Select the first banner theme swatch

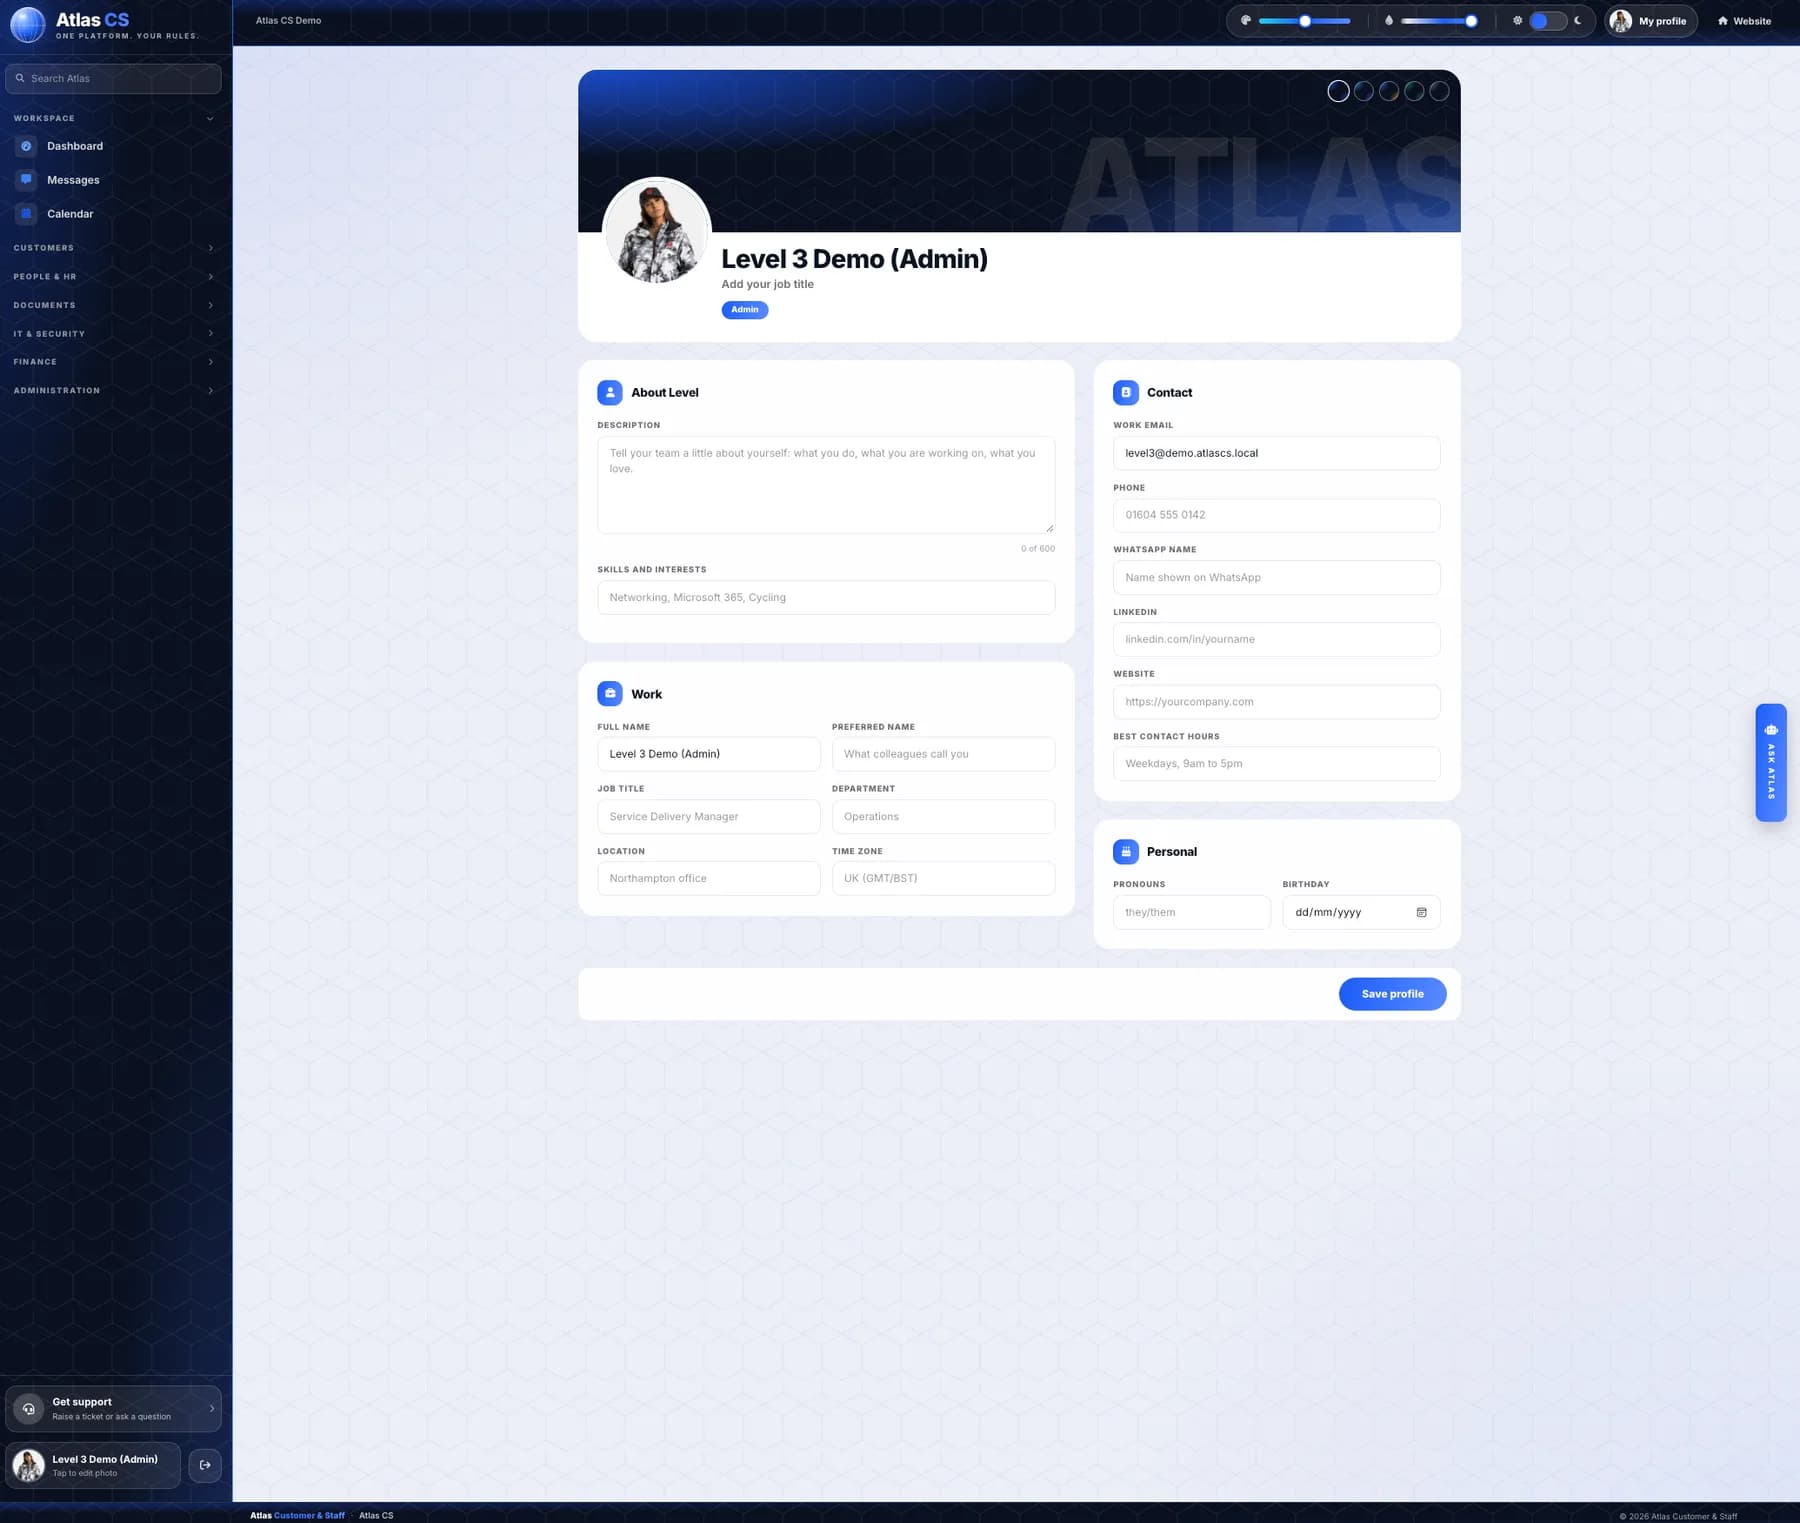pos(1338,91)
